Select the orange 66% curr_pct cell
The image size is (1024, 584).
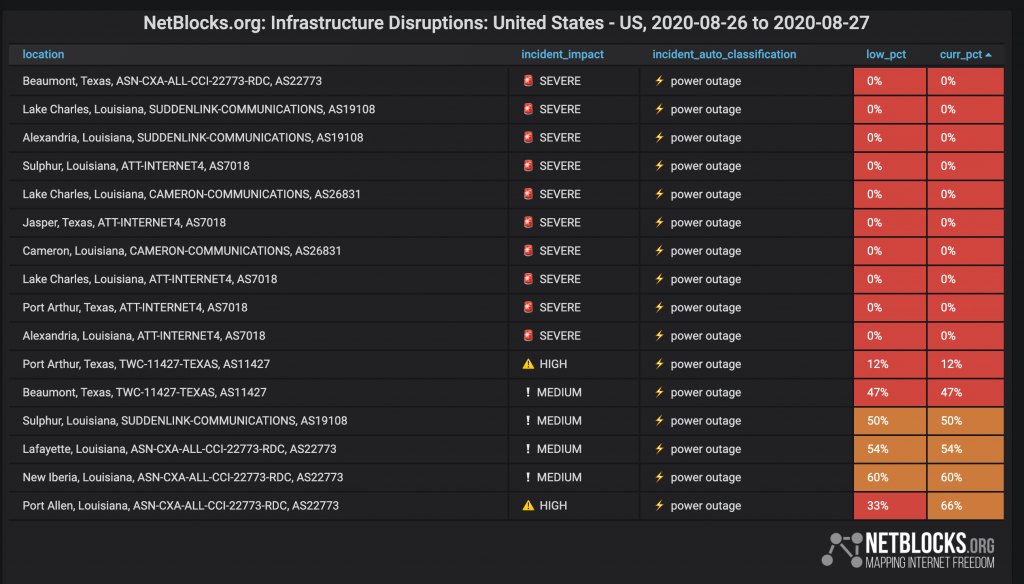965,506
